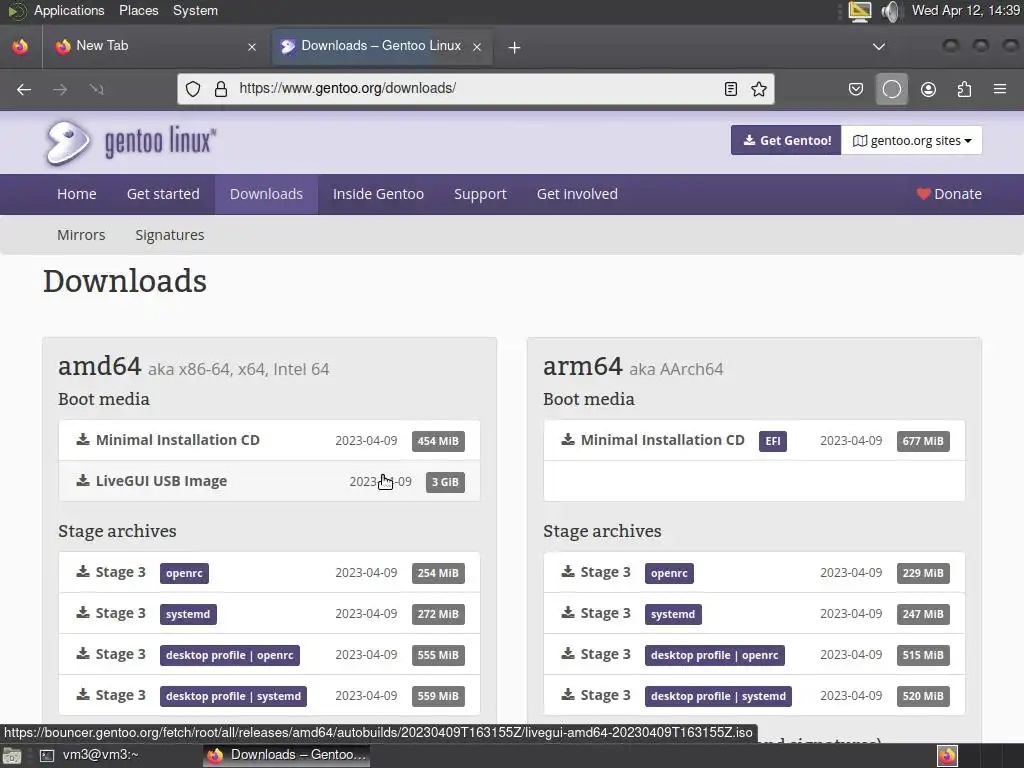Click the display tray icon in top panel
The image size is (1024, 768).
[859, 11]
